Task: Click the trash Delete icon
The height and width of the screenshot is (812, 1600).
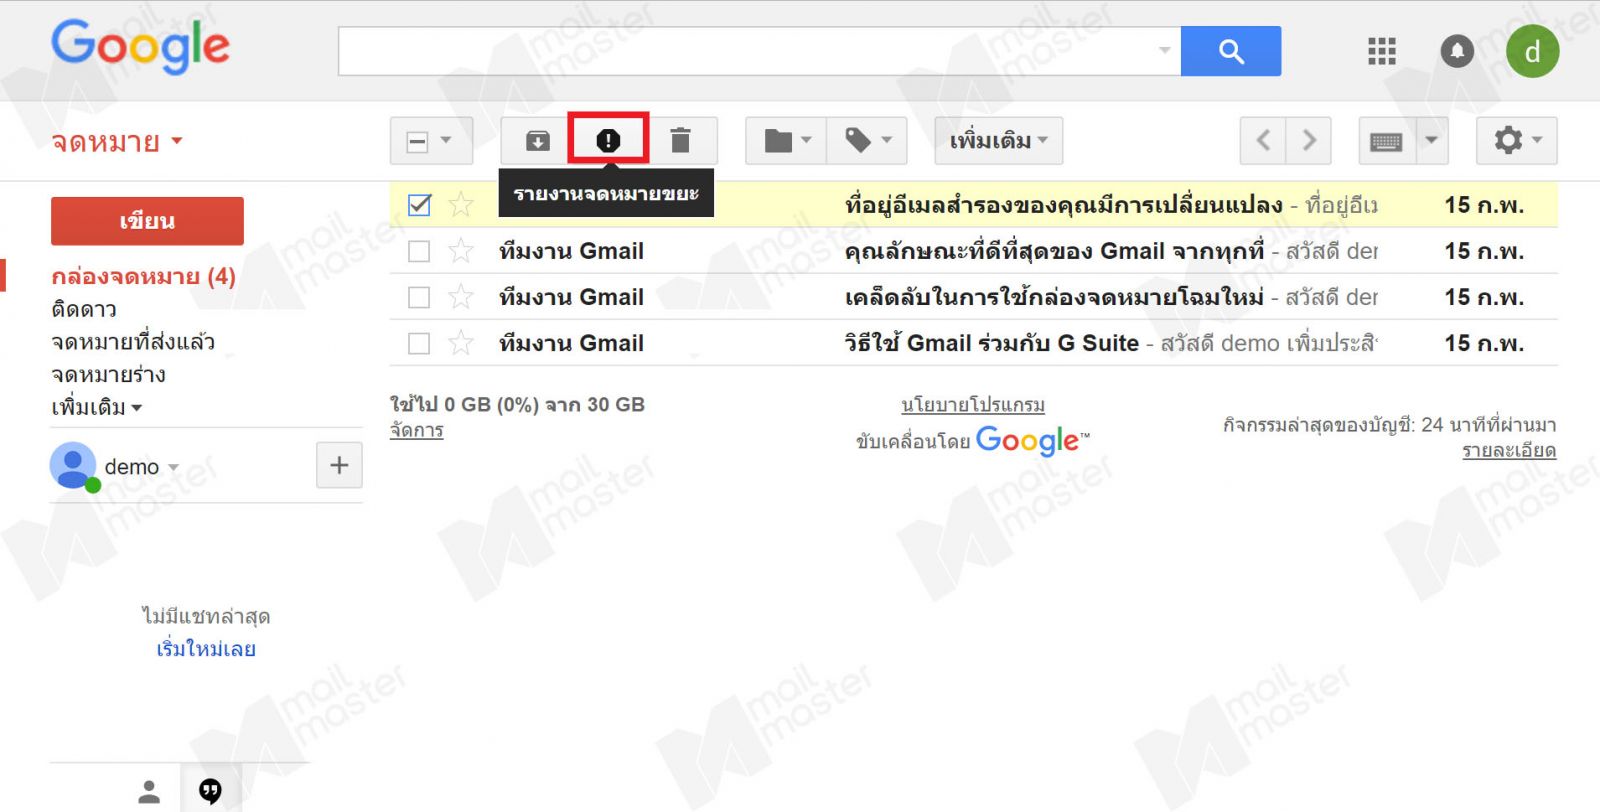Action: pyautogui.click(x=680, y=141)
